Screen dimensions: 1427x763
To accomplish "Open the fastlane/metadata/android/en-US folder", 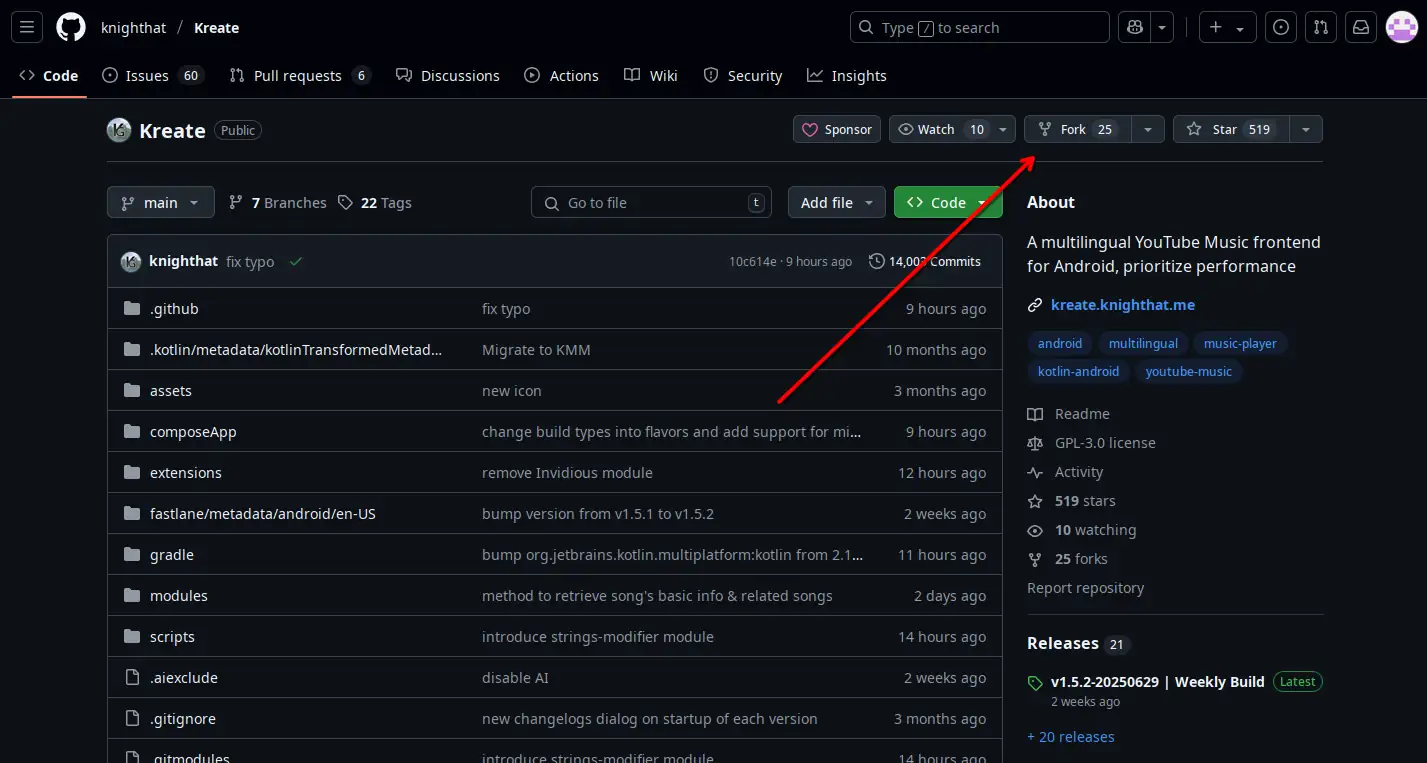I will coord(263,514).
